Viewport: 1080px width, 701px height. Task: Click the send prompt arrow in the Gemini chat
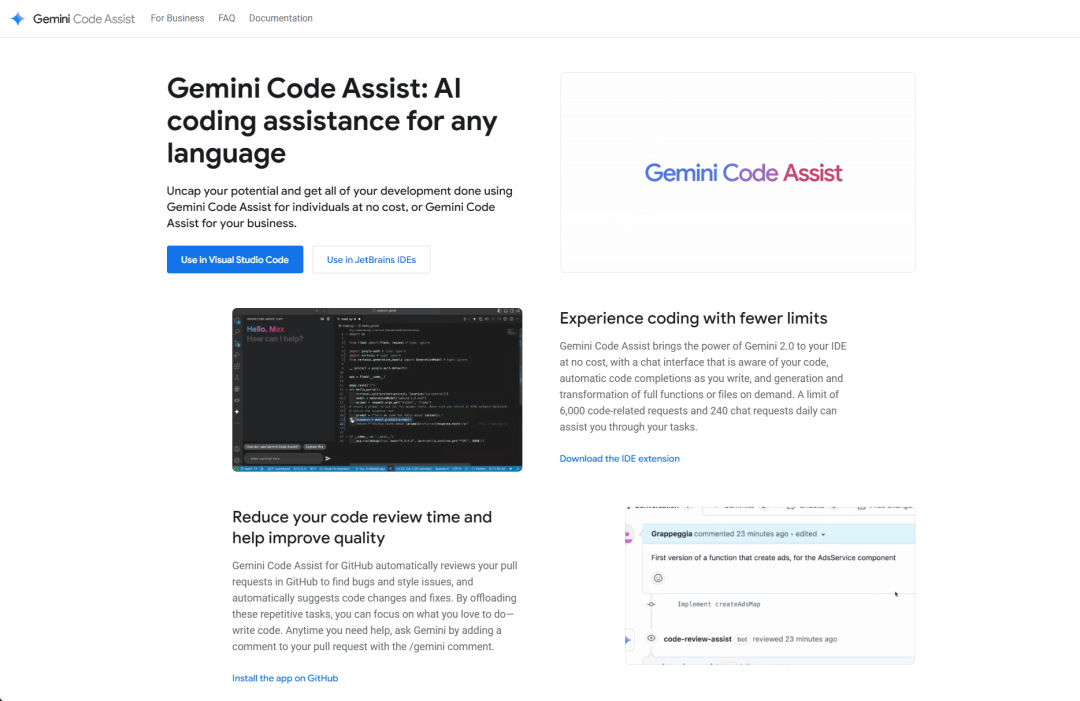[328, 458]
